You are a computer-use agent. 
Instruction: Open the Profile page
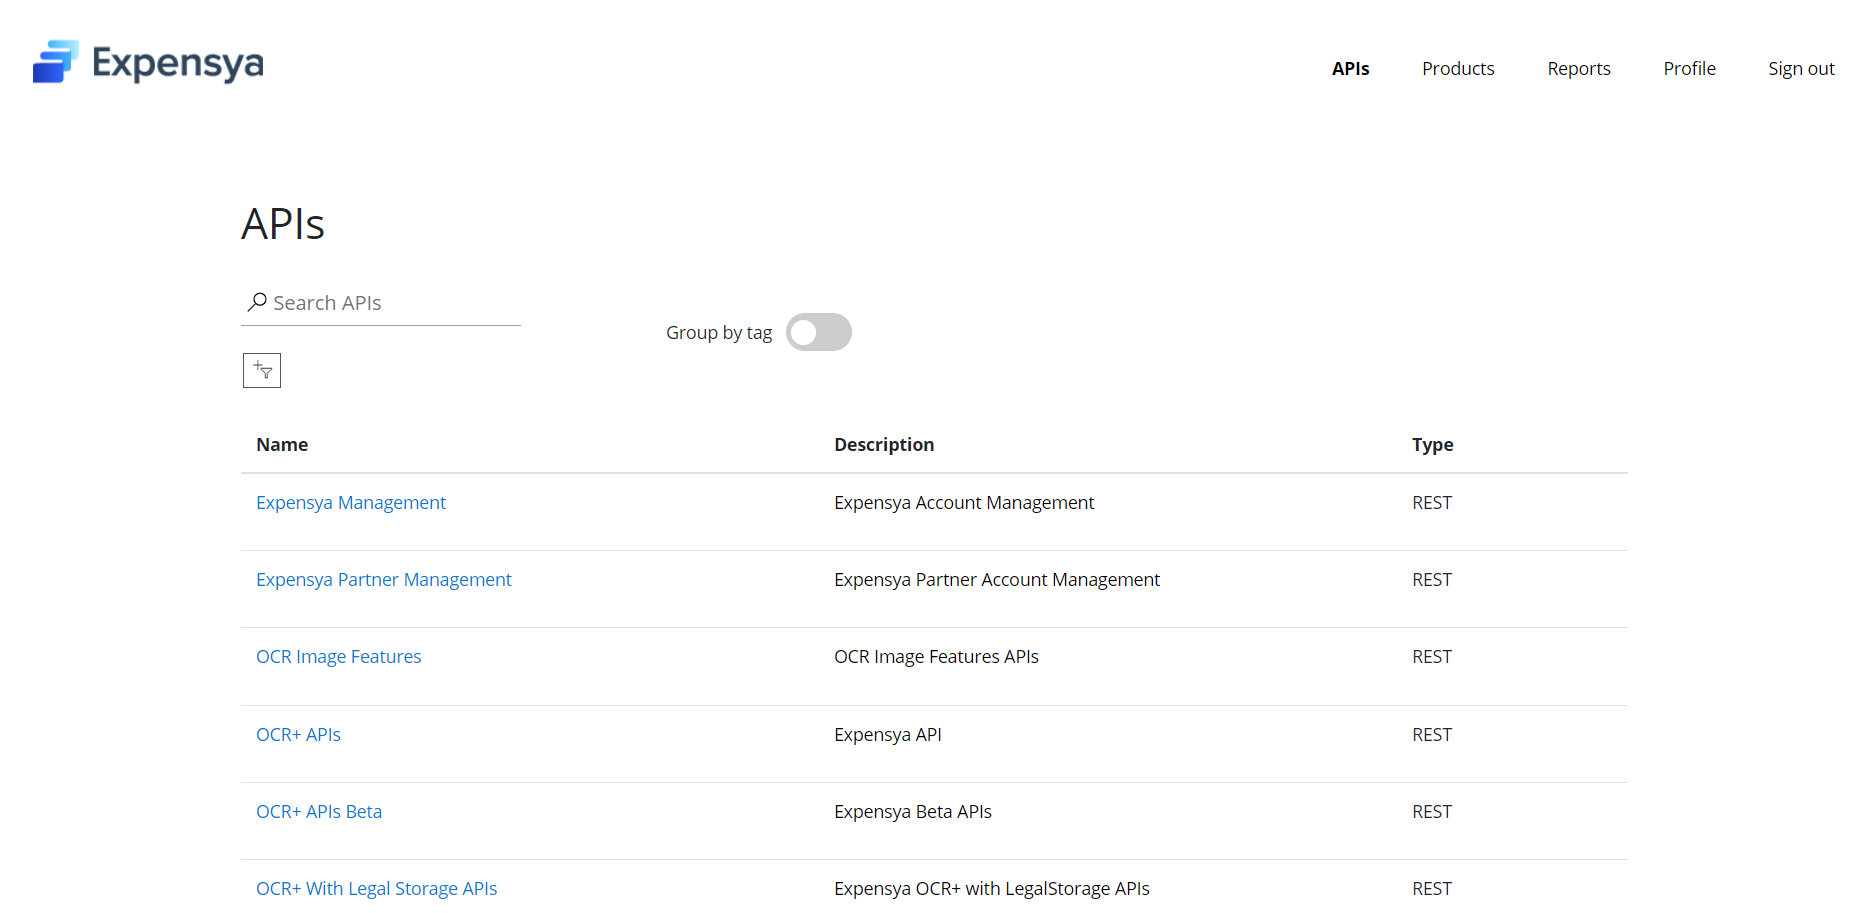coord(1689,68)
